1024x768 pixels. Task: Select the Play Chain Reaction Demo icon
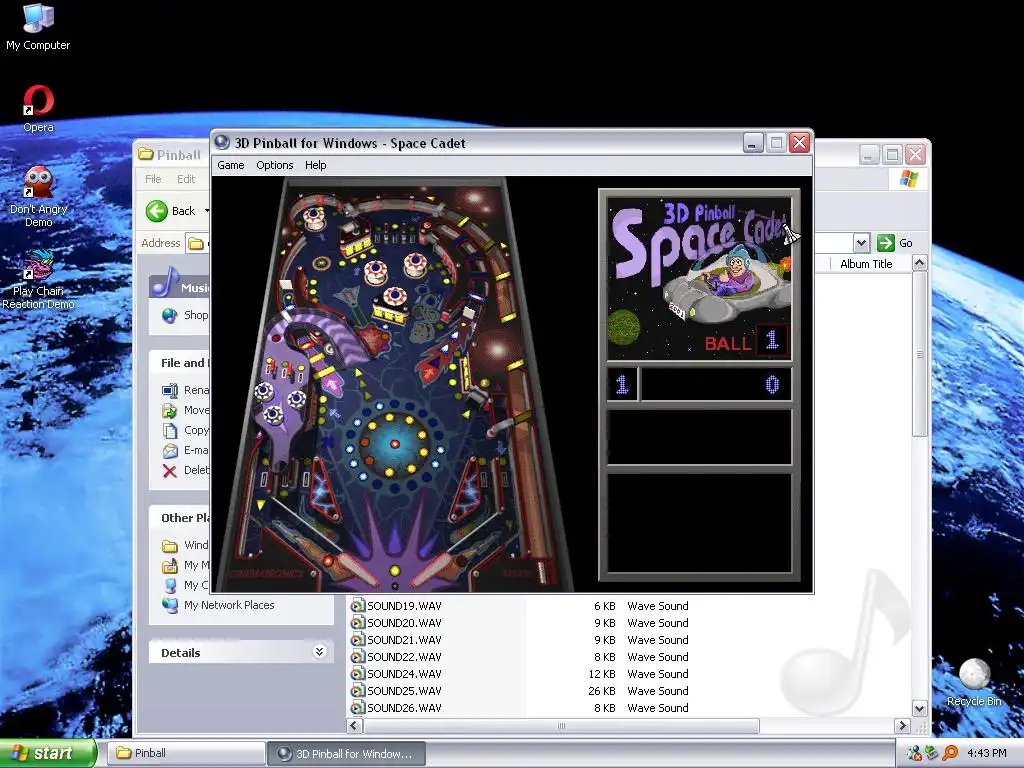[x=38, y=279]
